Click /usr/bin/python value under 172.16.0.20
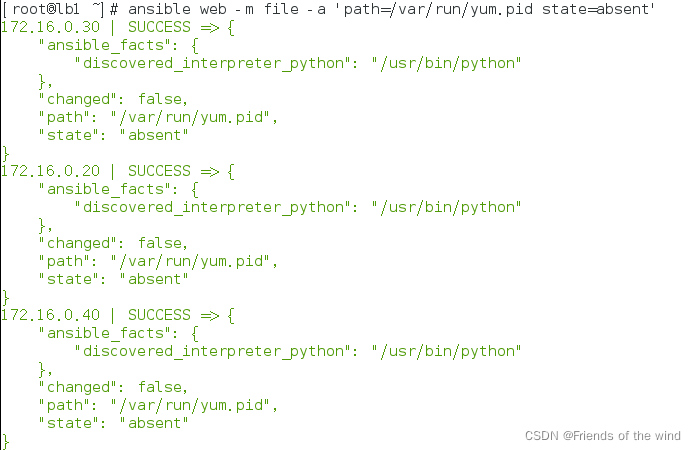This screenshot has width=696, height=450. coord(446,207)
